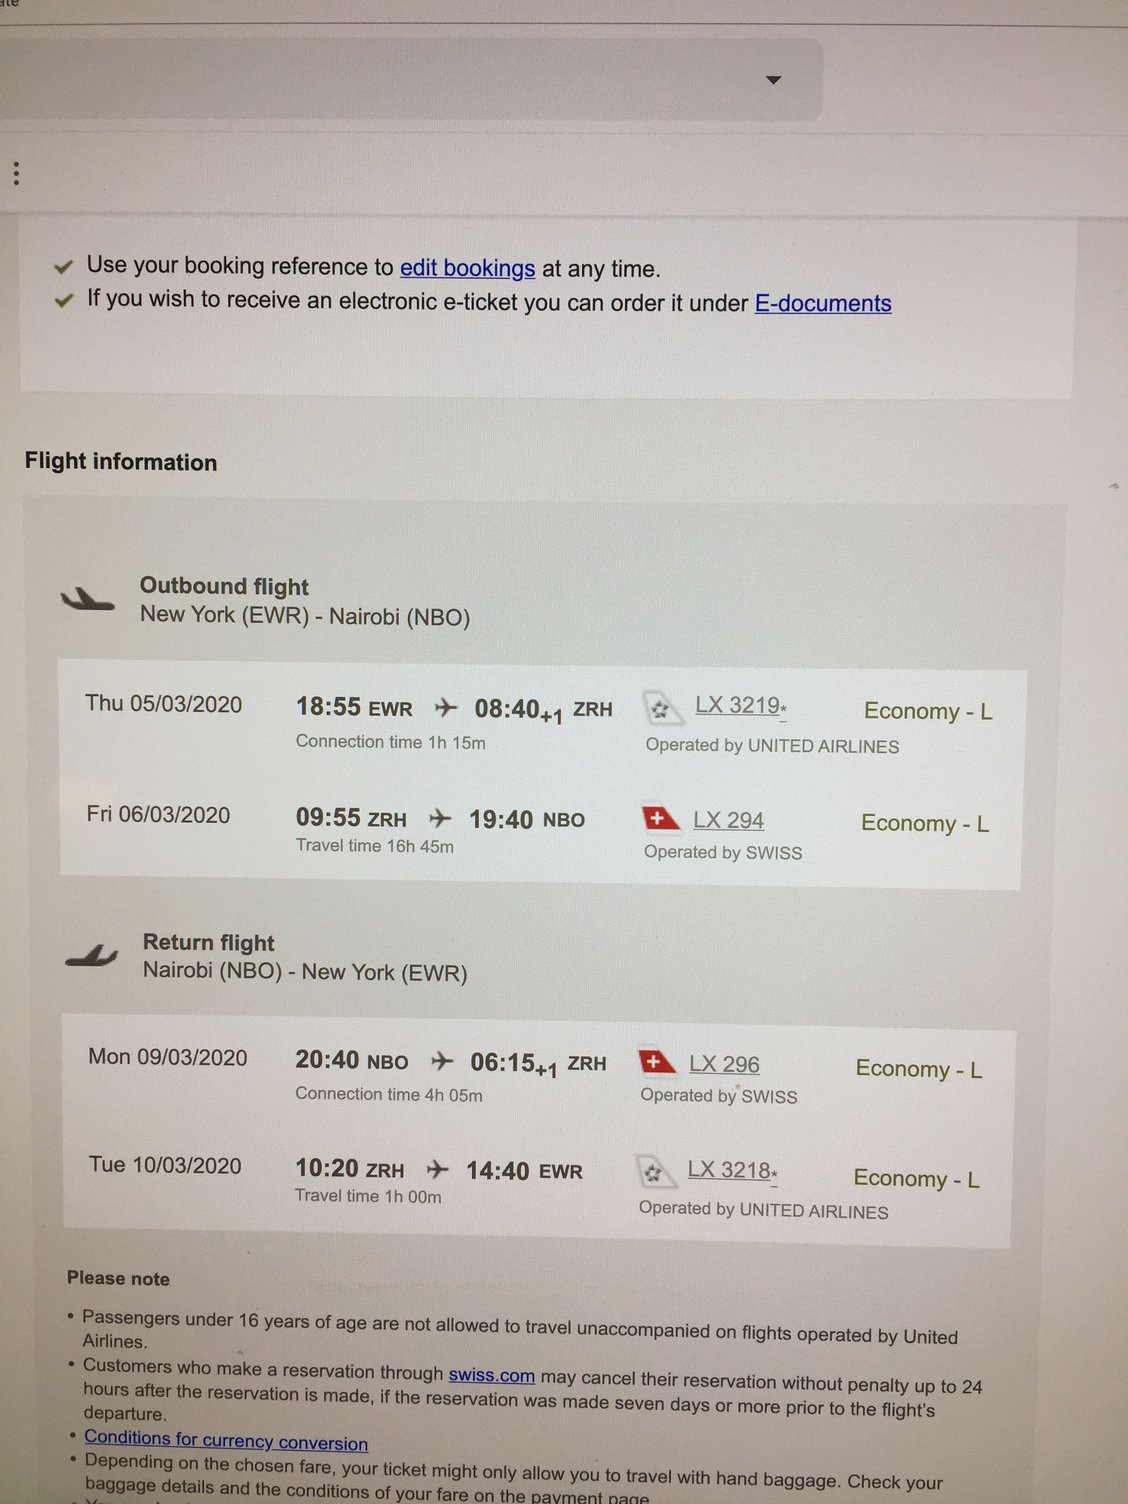Click the checkmark beside the booking reference tip
Viewport: 1128px width, 1504px height.
tap(62, 266)
